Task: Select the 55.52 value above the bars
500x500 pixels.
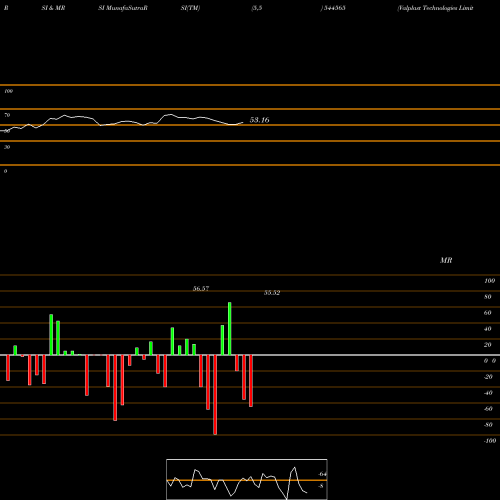Action: 272,293
